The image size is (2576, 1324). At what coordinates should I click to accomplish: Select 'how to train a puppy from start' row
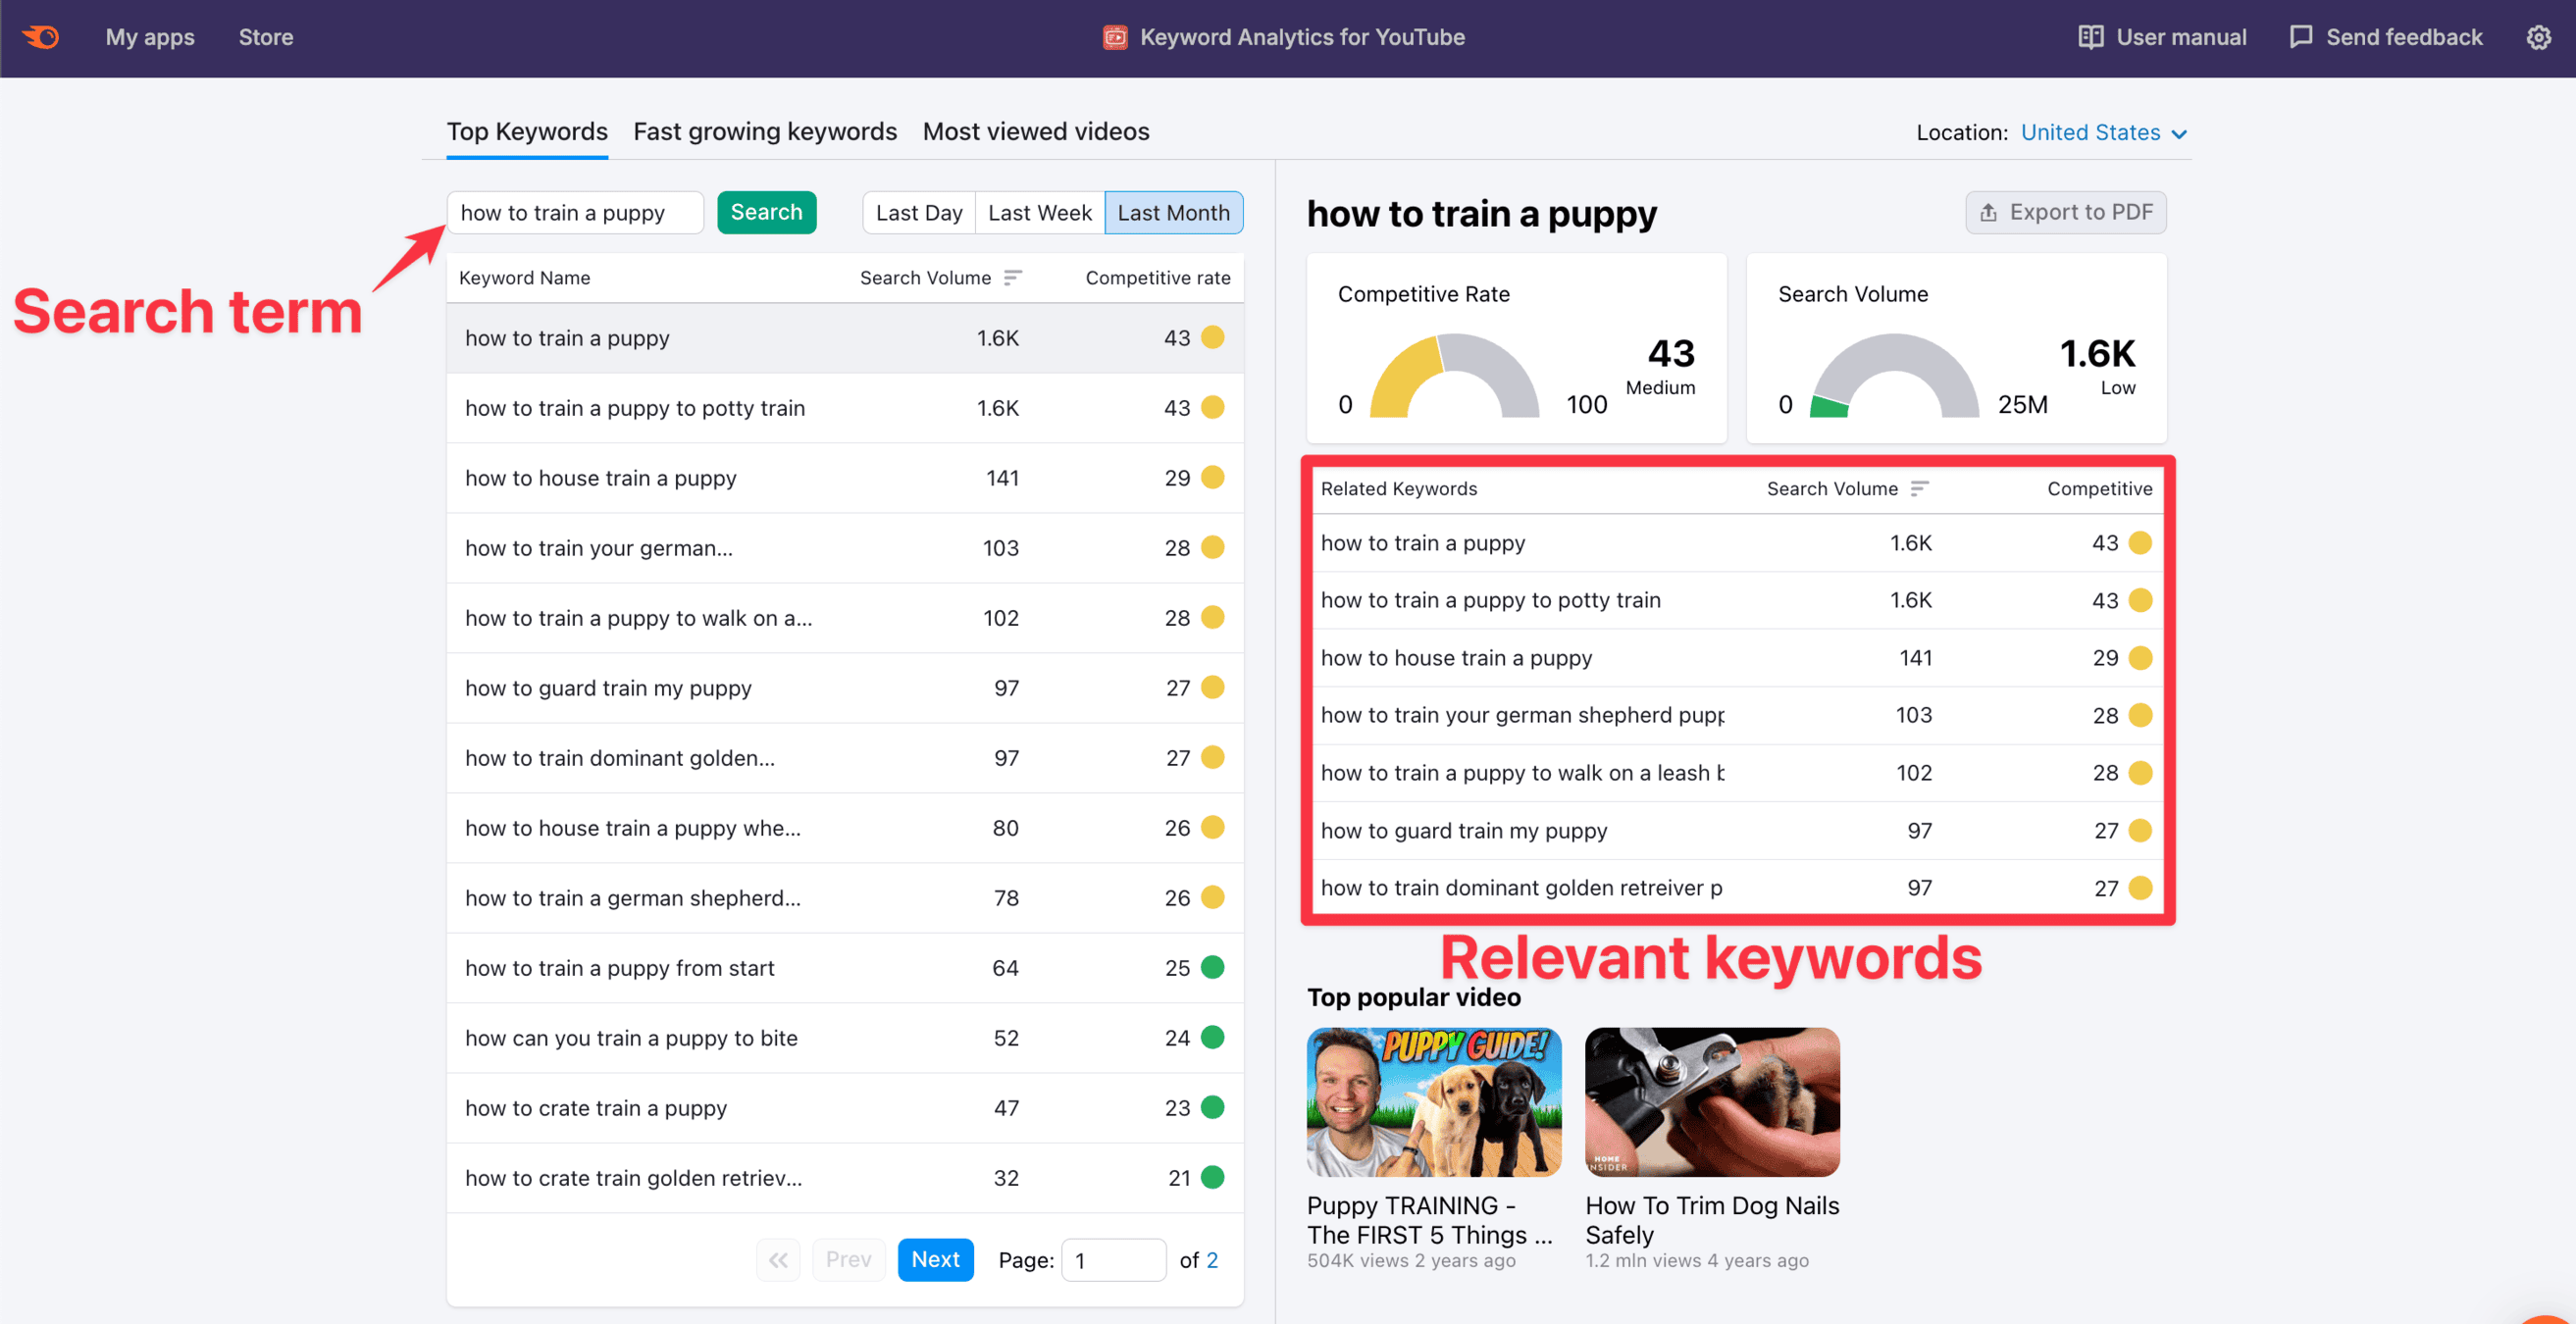[845, 968]
